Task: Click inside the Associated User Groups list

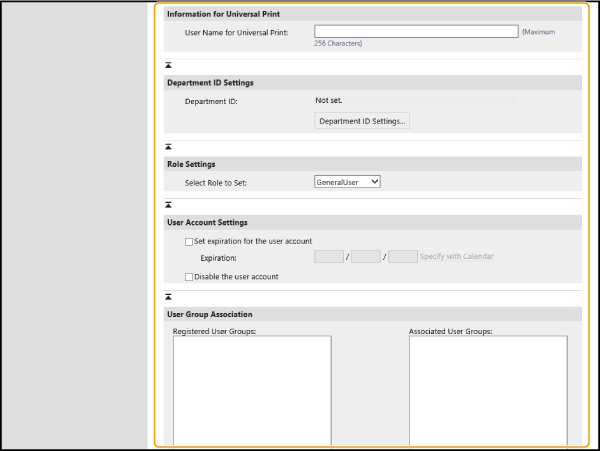Action: click(x=487, y=388)
